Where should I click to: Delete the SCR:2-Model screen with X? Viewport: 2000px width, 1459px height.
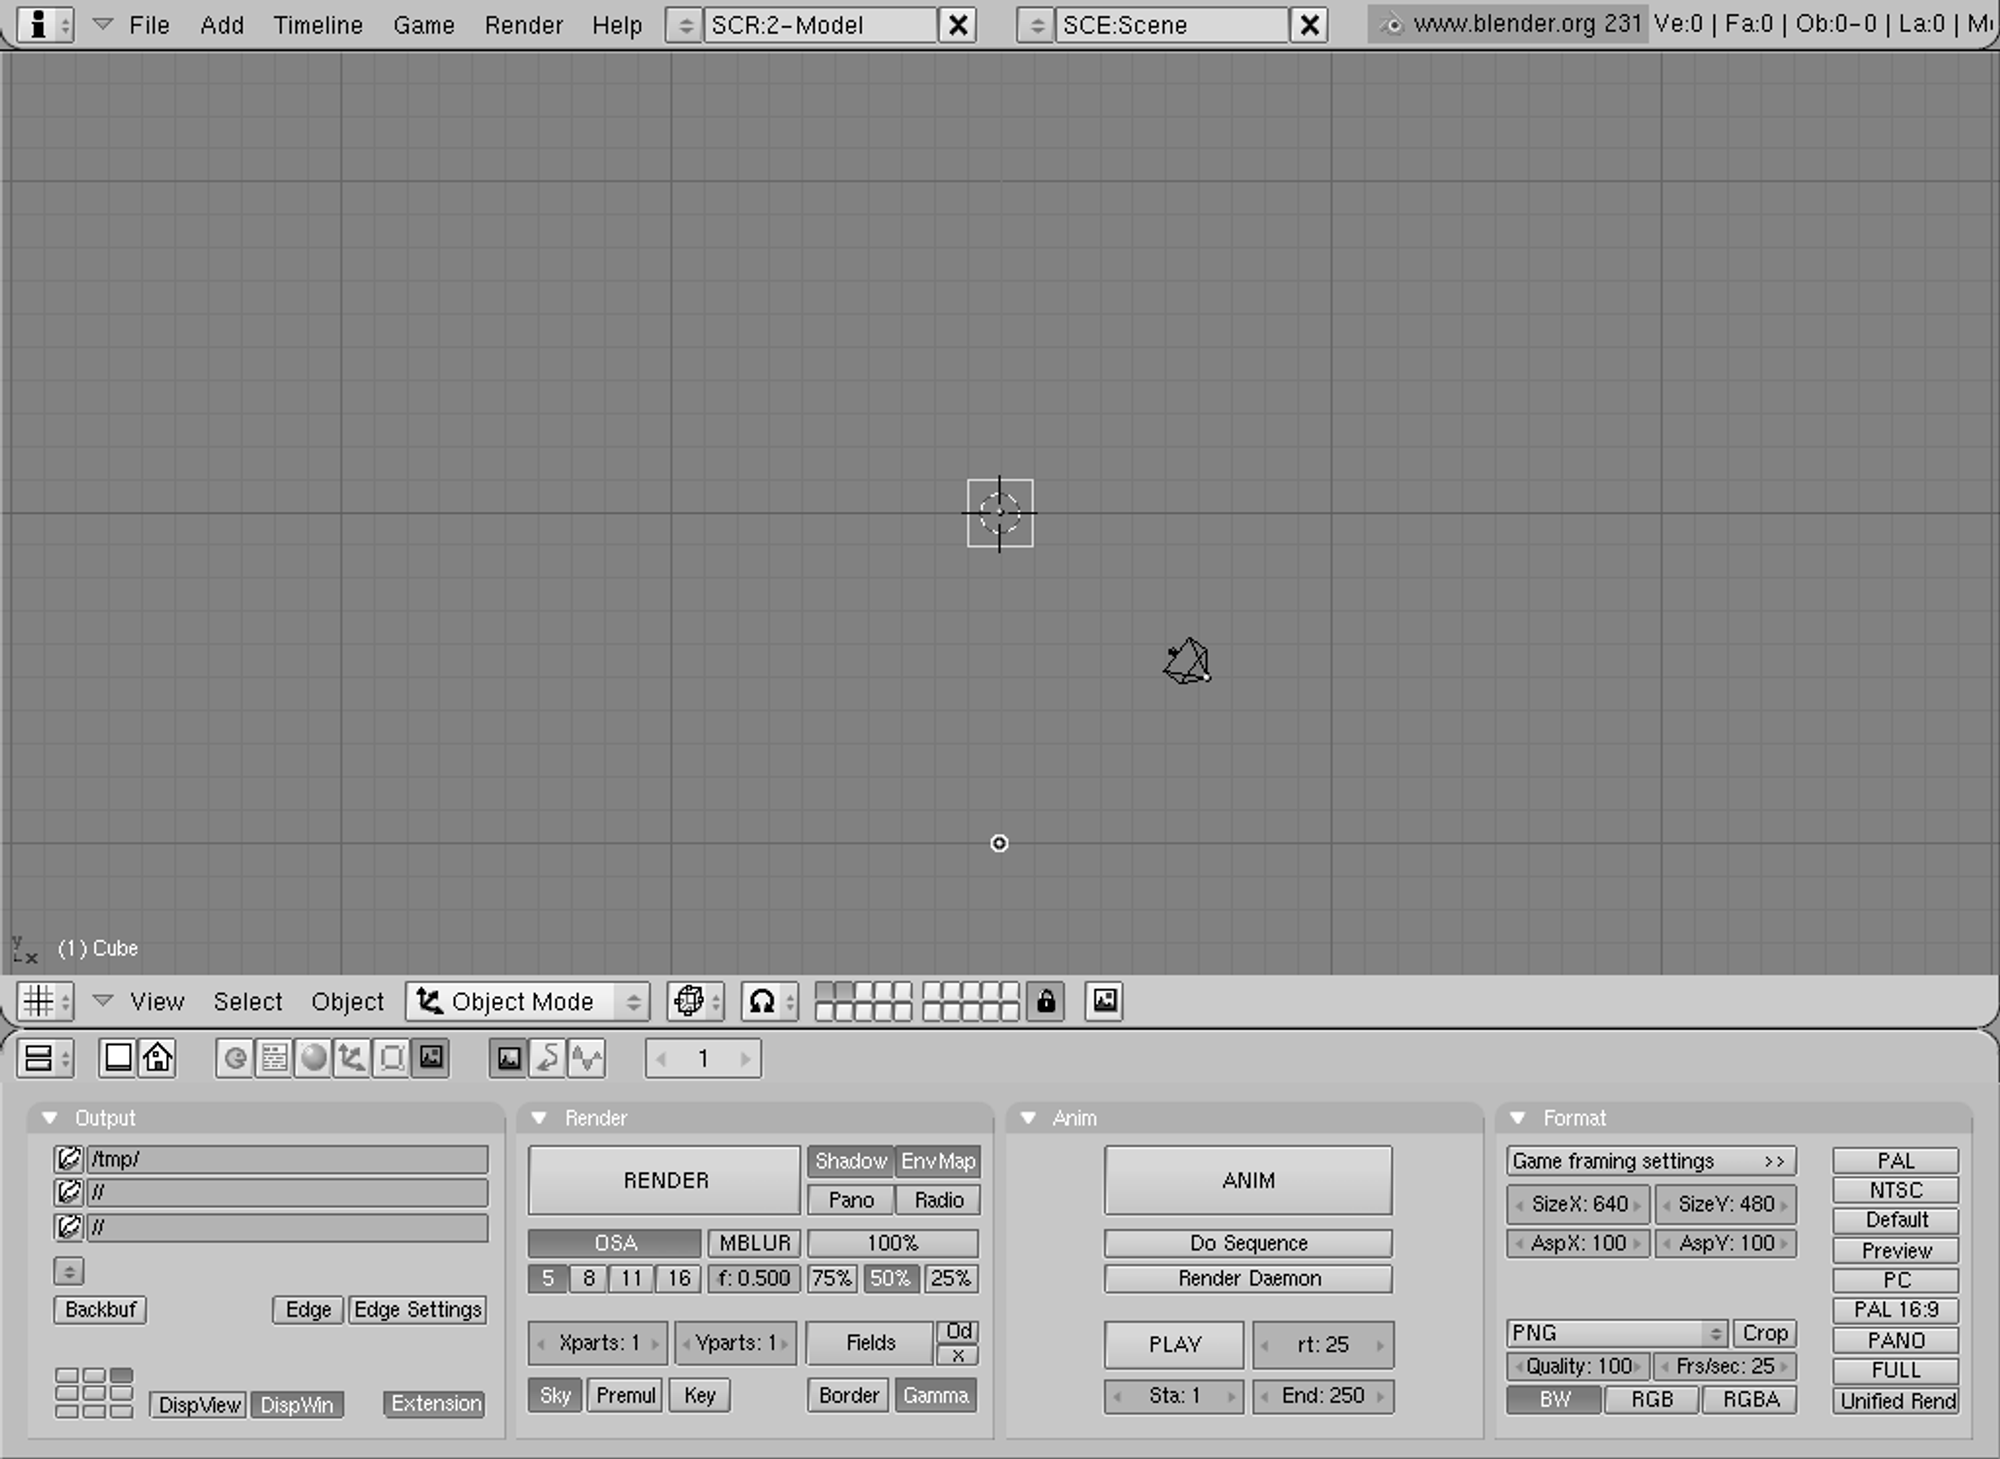click(958, 25)
